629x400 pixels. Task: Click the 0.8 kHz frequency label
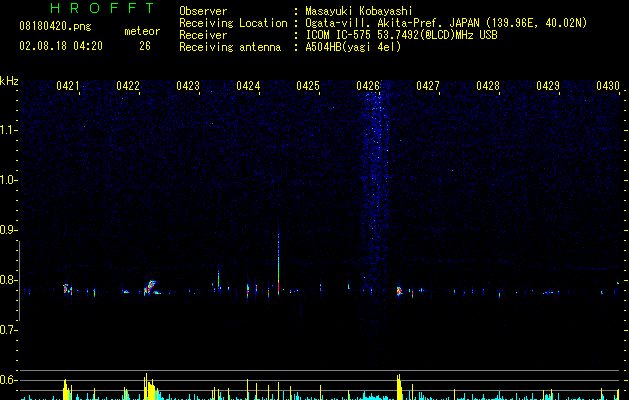point(7,280)
